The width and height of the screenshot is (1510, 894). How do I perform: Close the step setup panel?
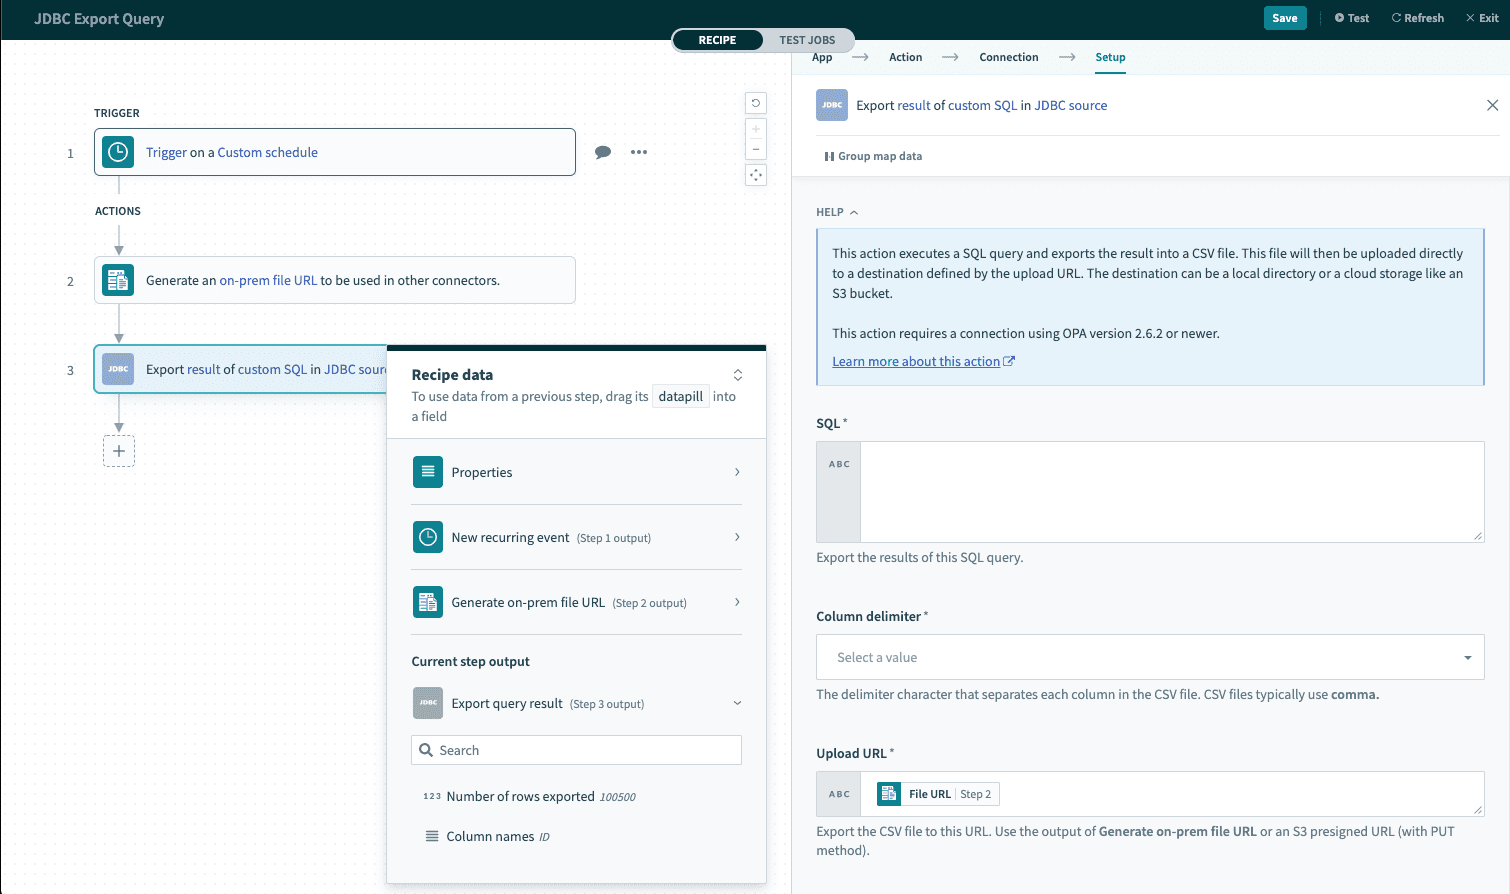(x=1492, y=105)
